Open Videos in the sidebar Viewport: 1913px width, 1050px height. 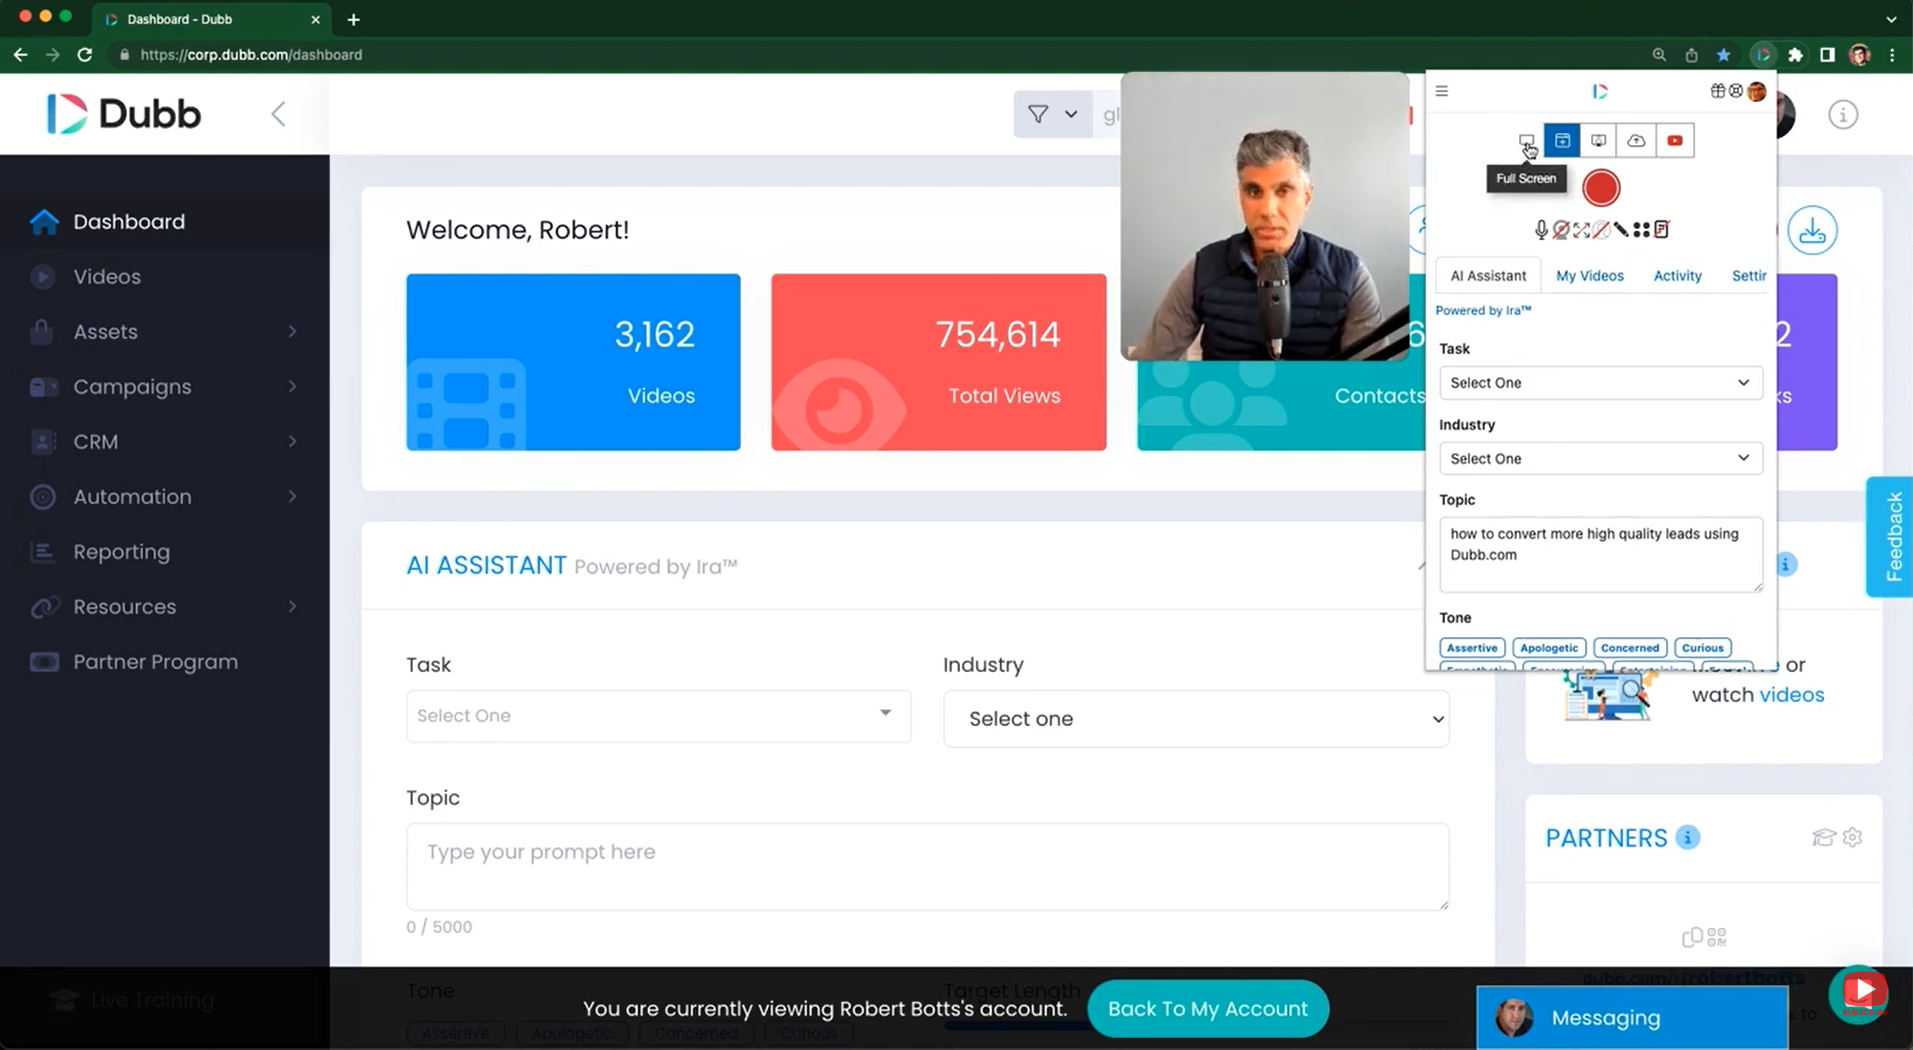click(107, 277)
